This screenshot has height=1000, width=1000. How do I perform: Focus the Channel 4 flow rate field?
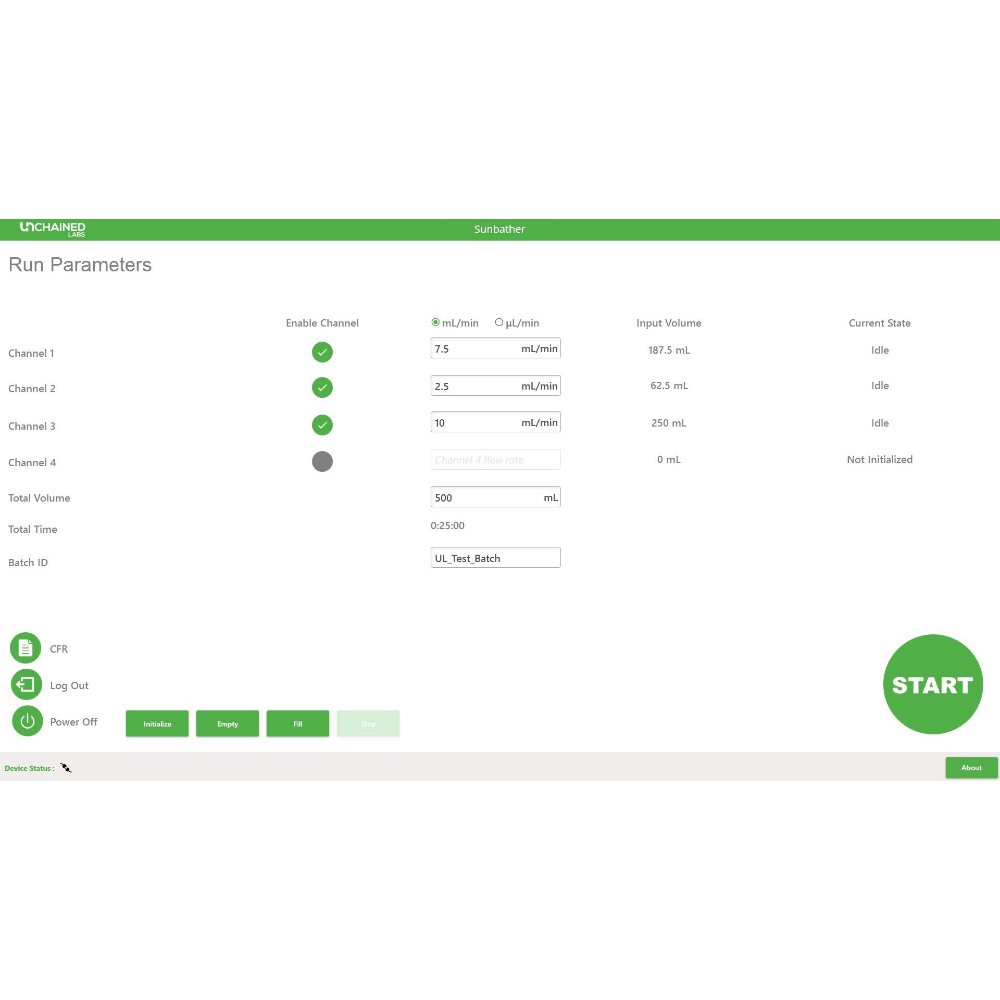click(495, 460)
